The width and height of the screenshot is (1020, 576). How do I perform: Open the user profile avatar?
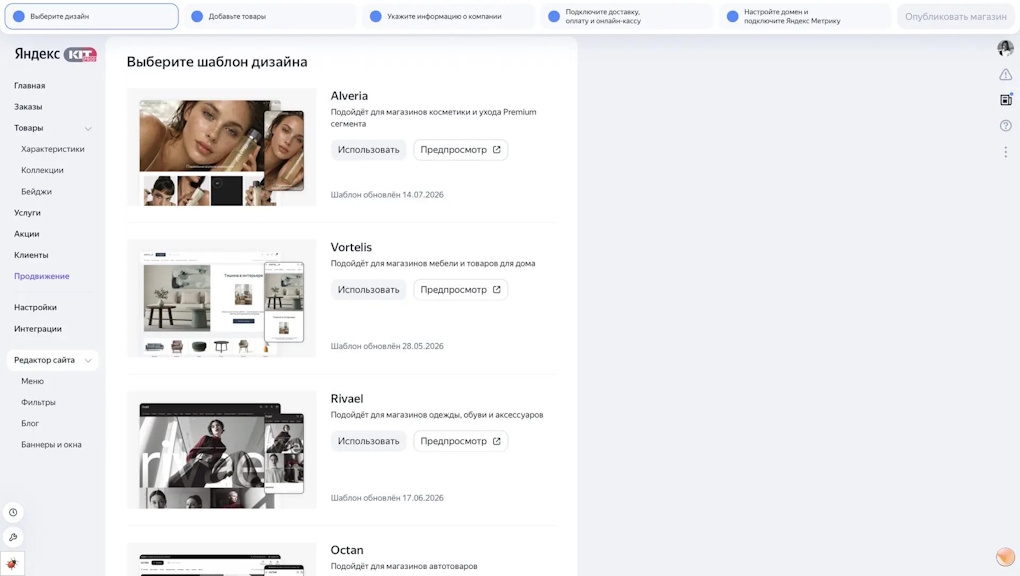[1005, 48]
